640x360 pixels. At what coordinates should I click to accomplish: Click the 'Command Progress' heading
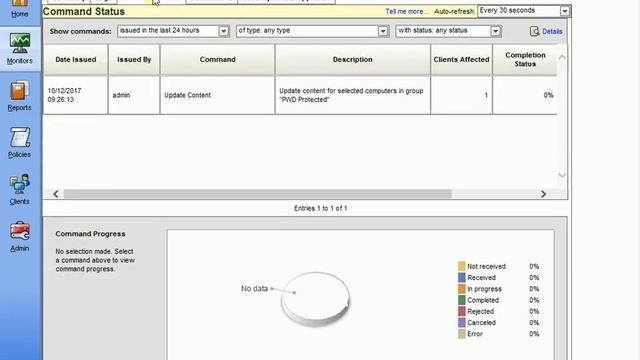tap(90, 234)
